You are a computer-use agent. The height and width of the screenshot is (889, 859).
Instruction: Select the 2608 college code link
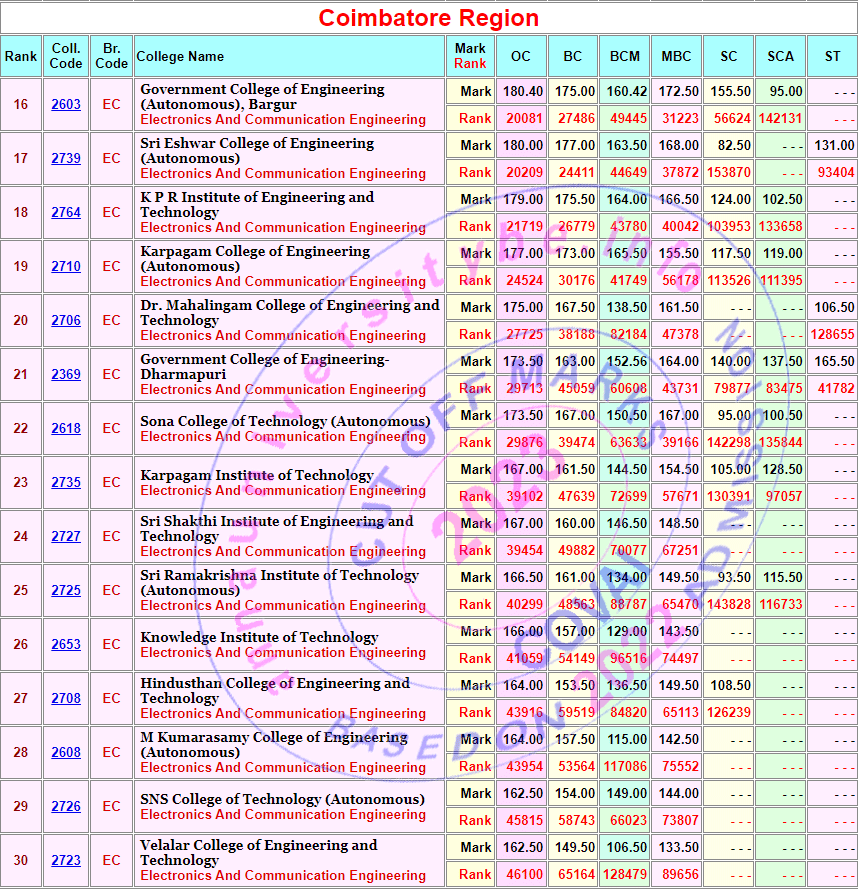(66, 753)
